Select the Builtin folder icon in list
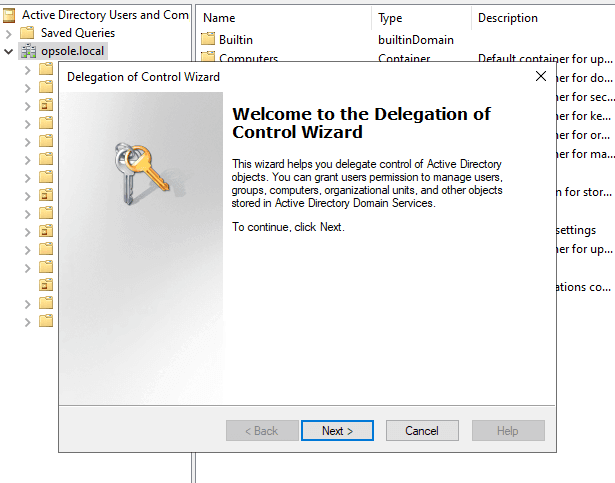 click(208, 39)
